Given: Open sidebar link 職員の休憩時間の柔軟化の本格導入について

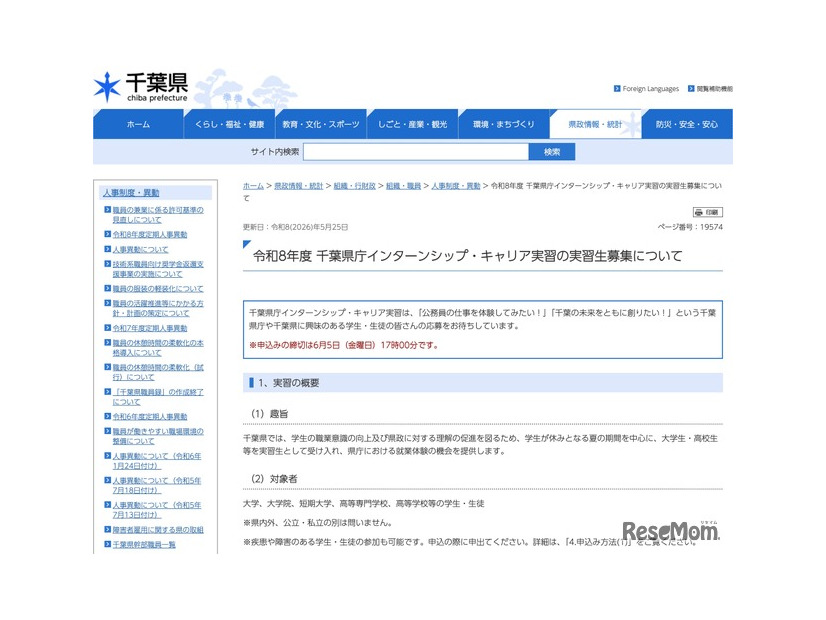Looking at the screenshot, I should [158, 348].
